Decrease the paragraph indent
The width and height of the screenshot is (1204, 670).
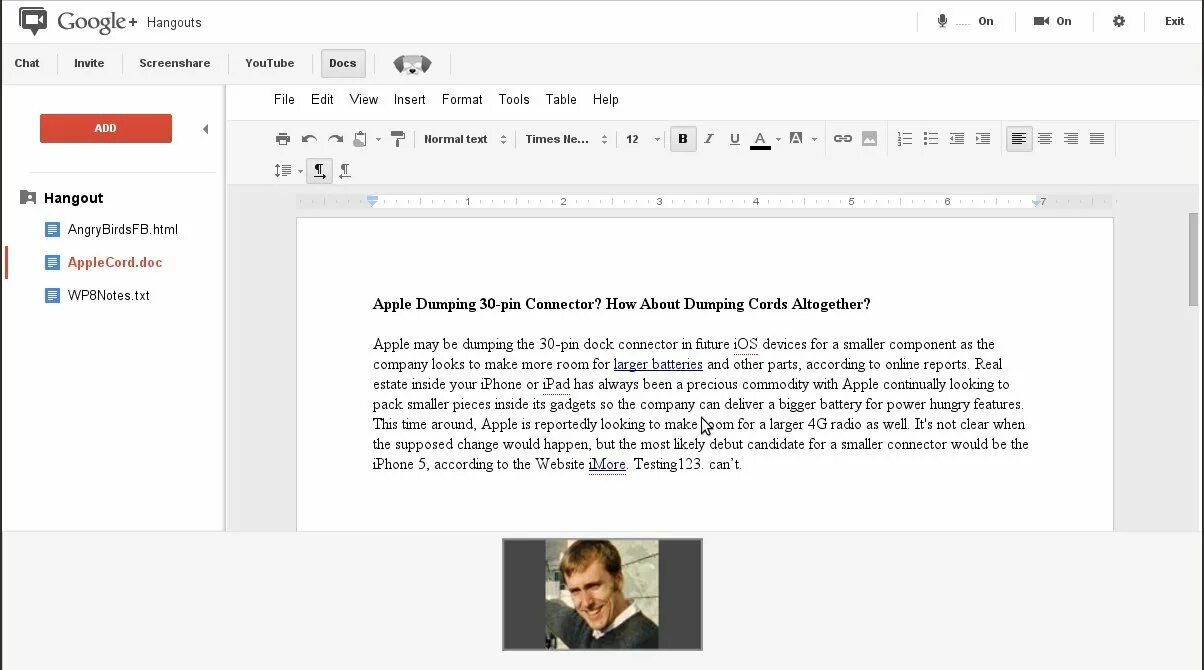957,139
